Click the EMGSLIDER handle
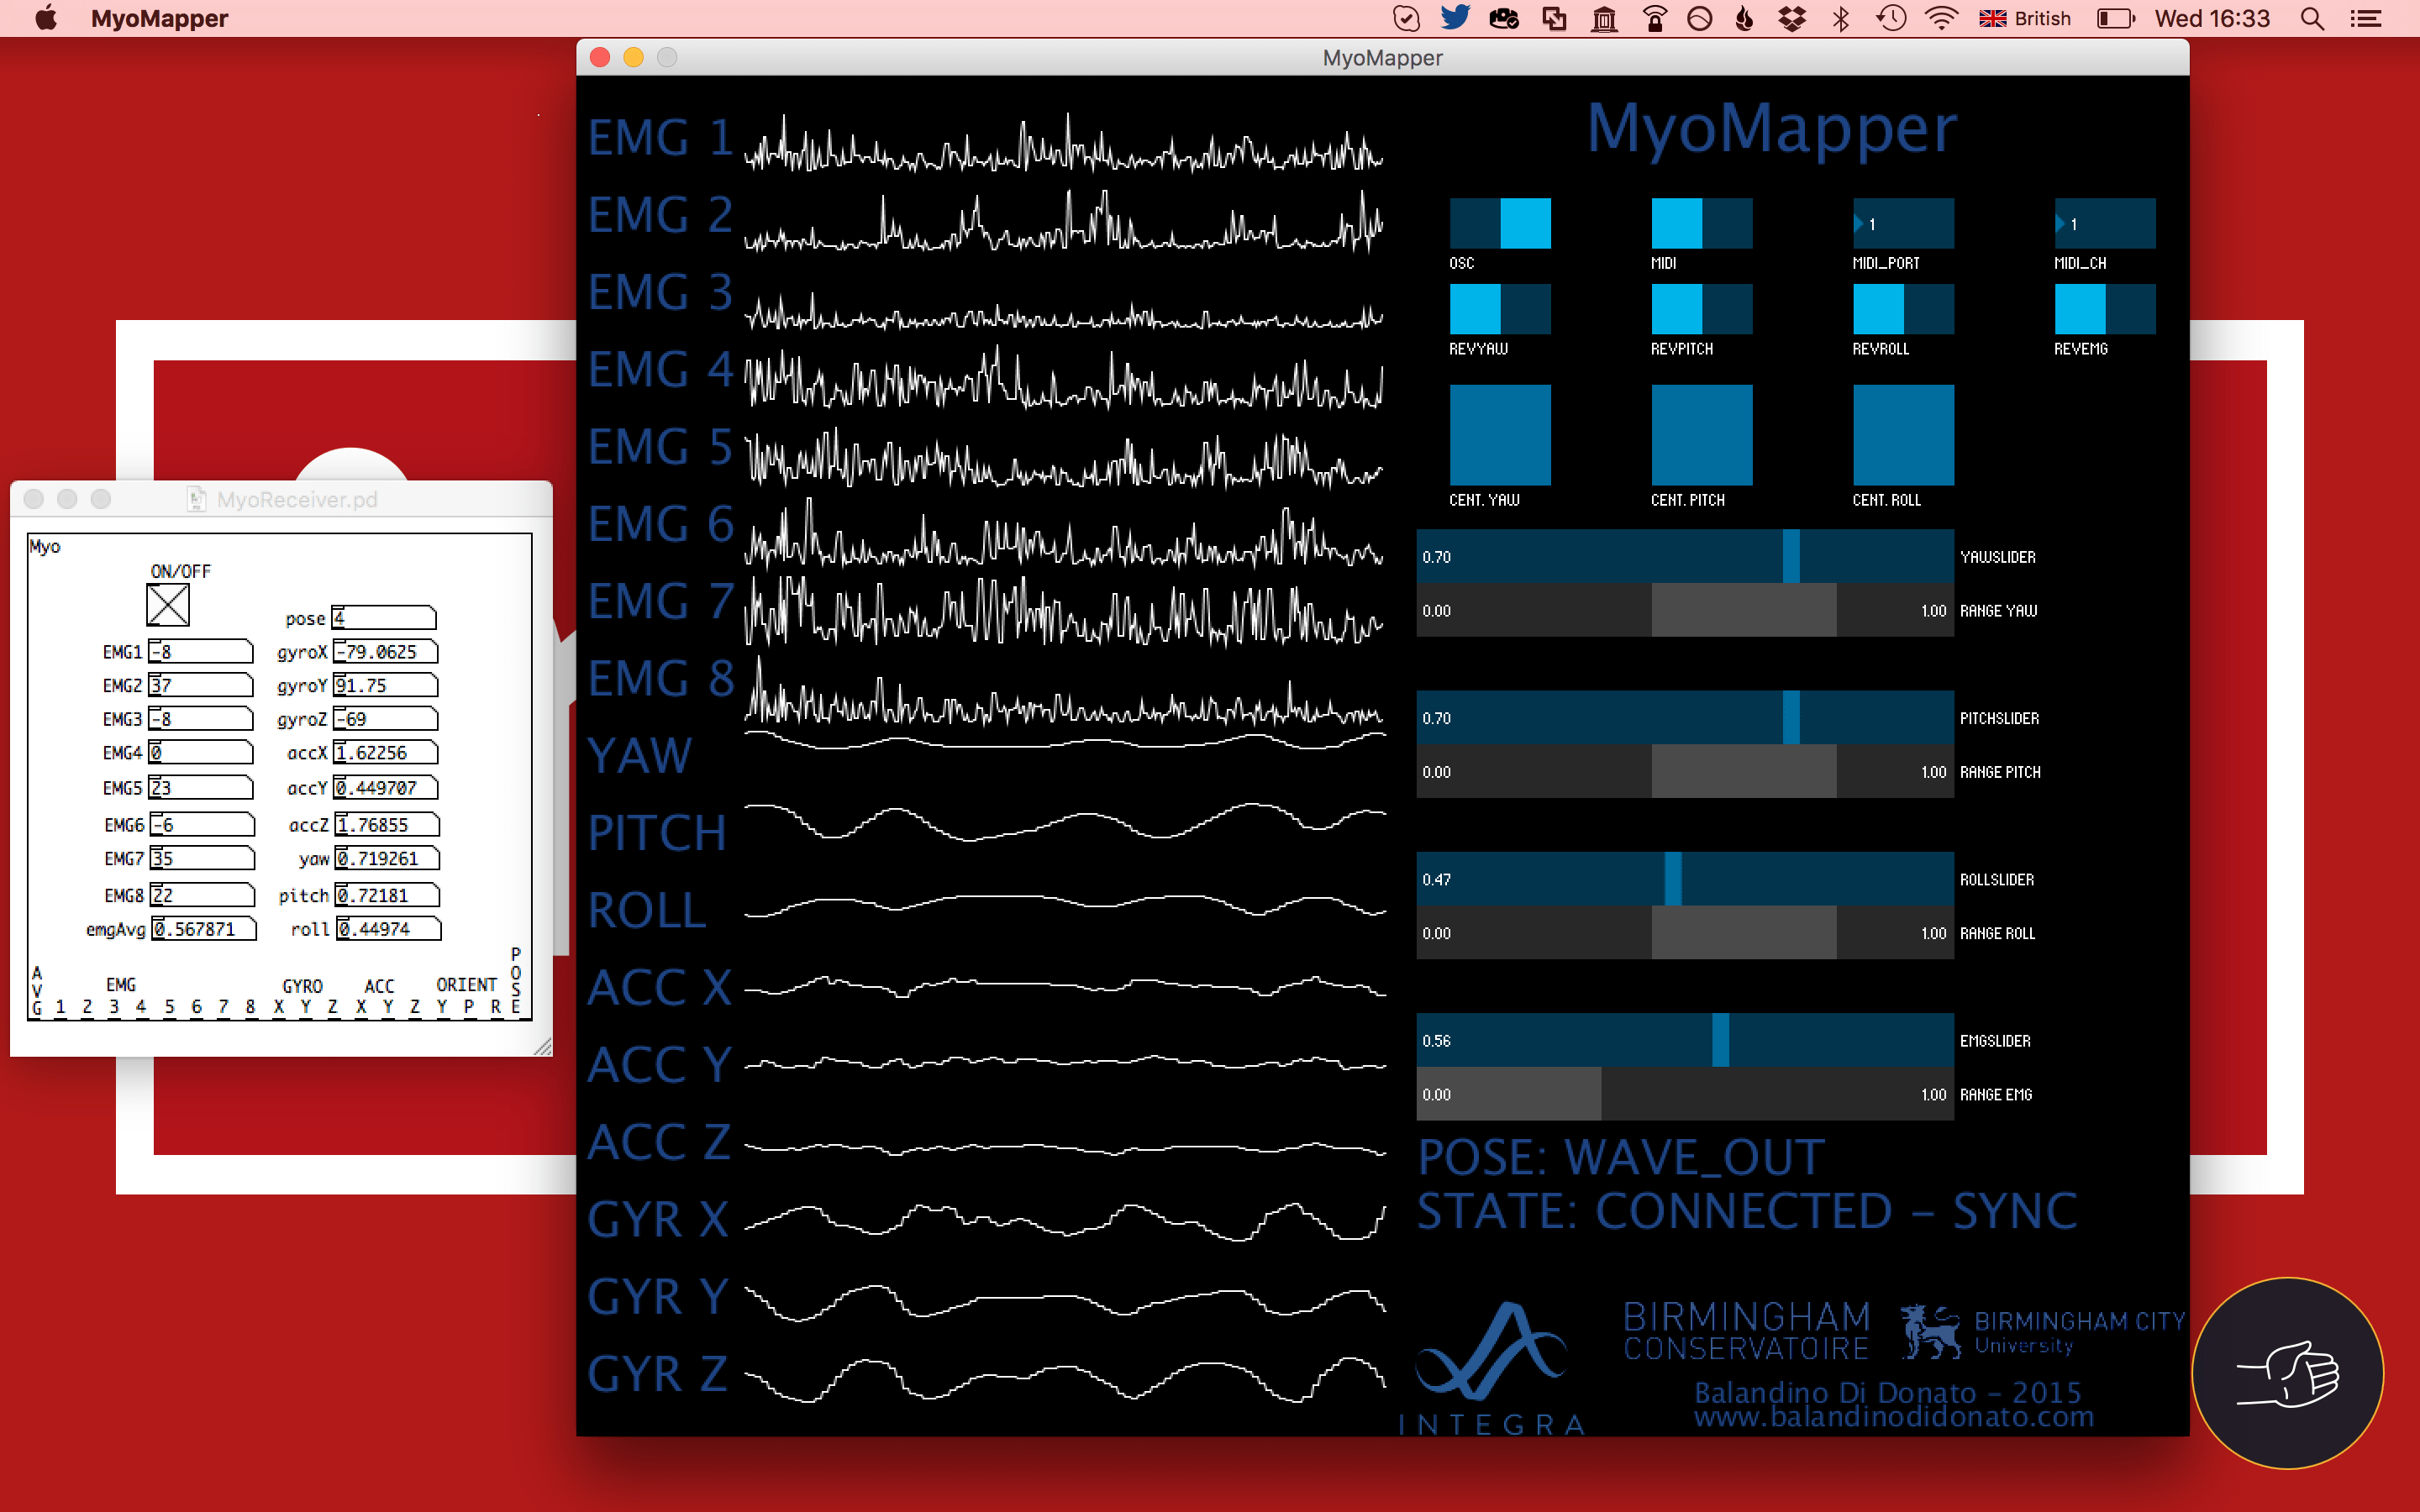The height and width of the screenshot is (1512, 2420). [1720, 1041]
